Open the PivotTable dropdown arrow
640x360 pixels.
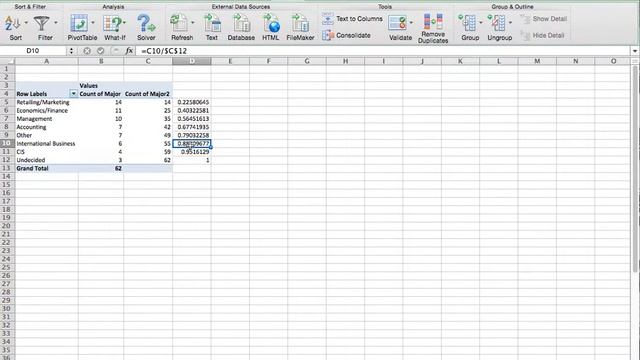point(93,23)
